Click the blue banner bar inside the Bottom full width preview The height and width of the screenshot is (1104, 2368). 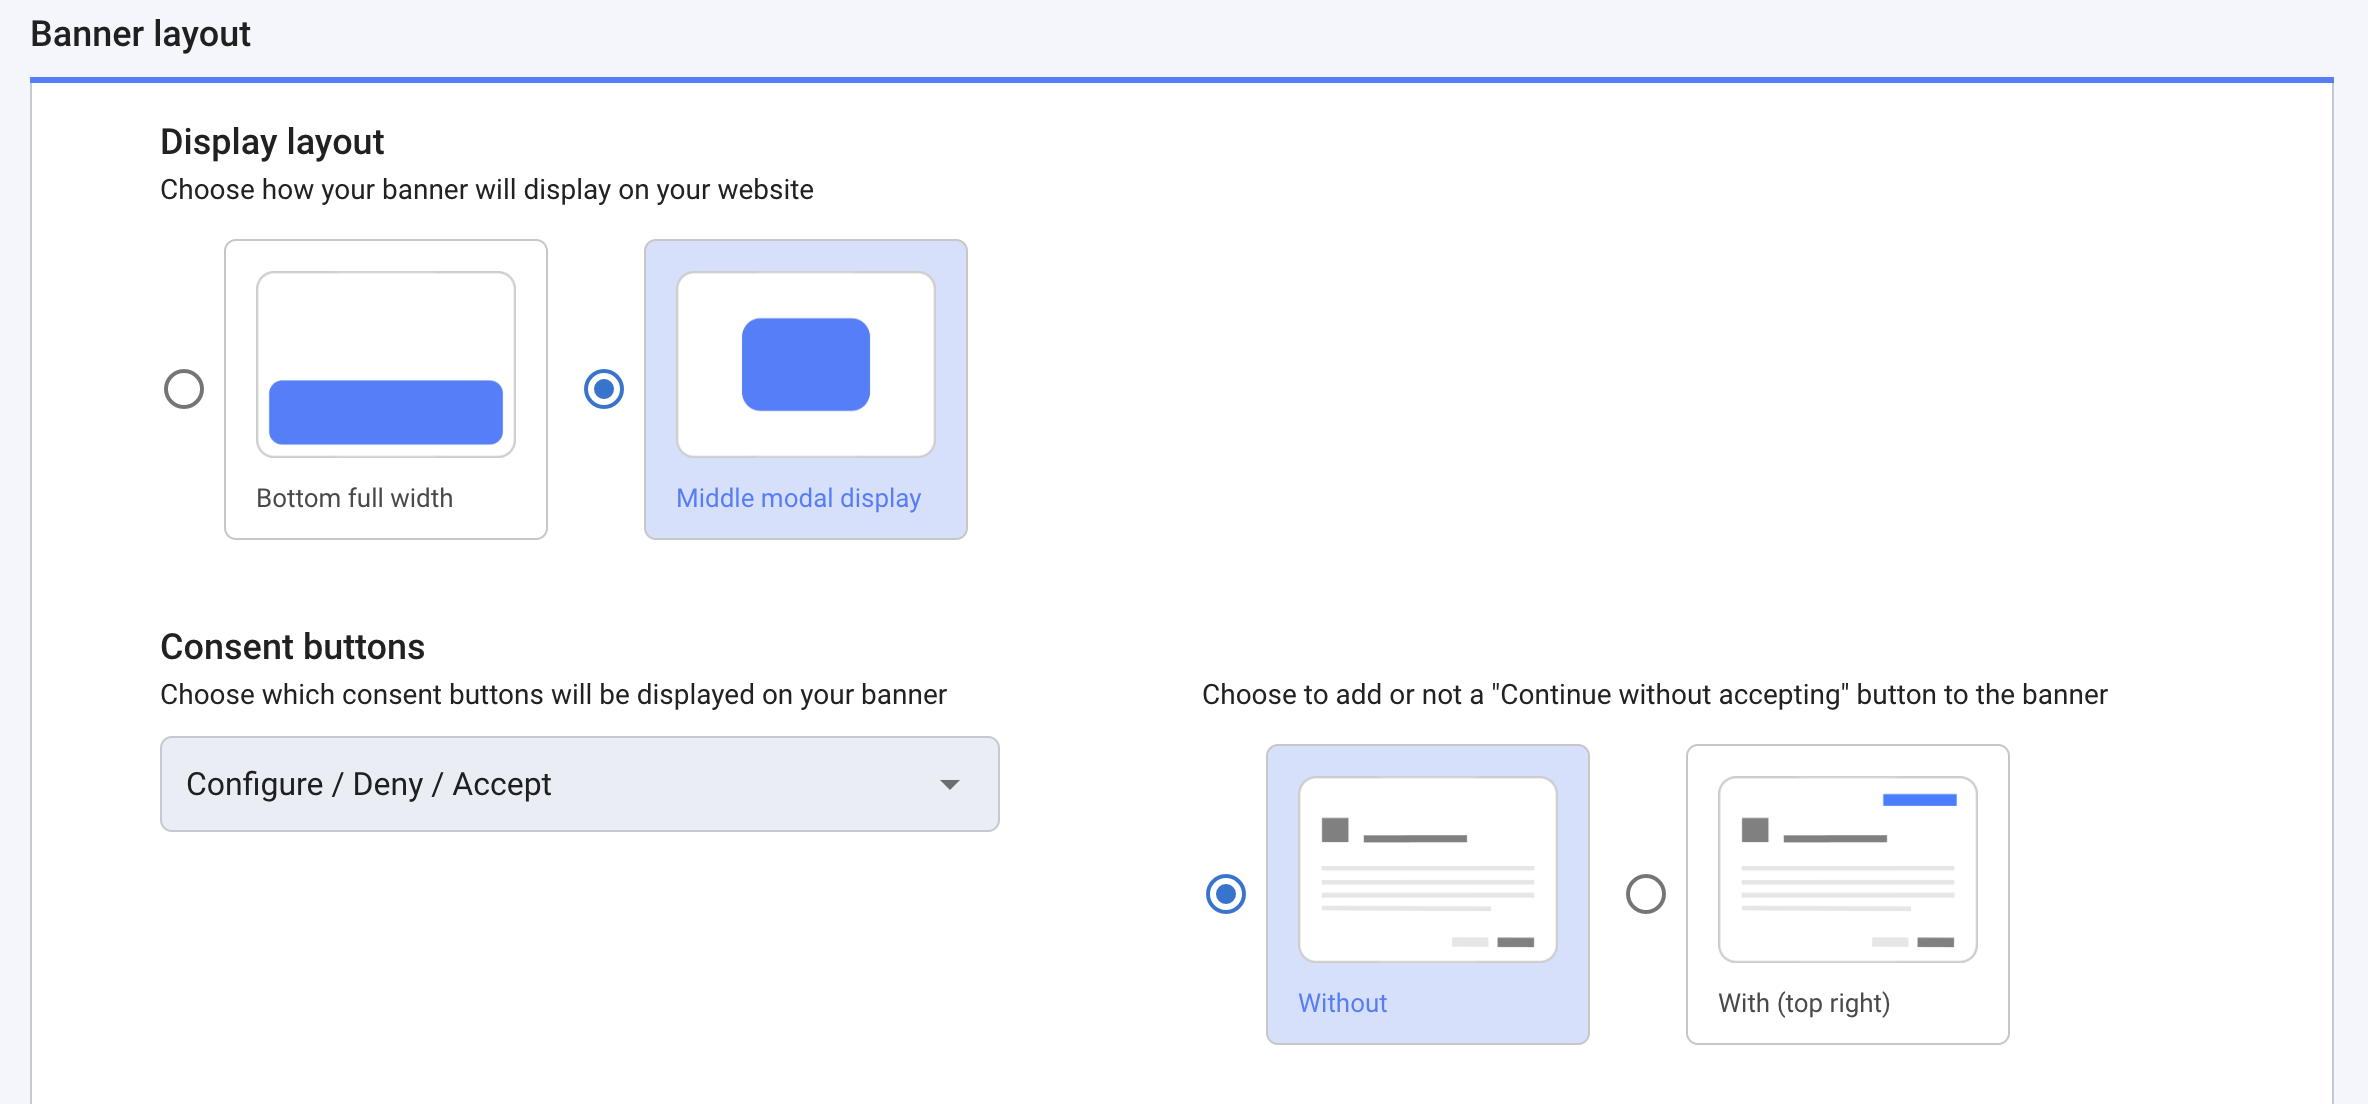point(384,412)
